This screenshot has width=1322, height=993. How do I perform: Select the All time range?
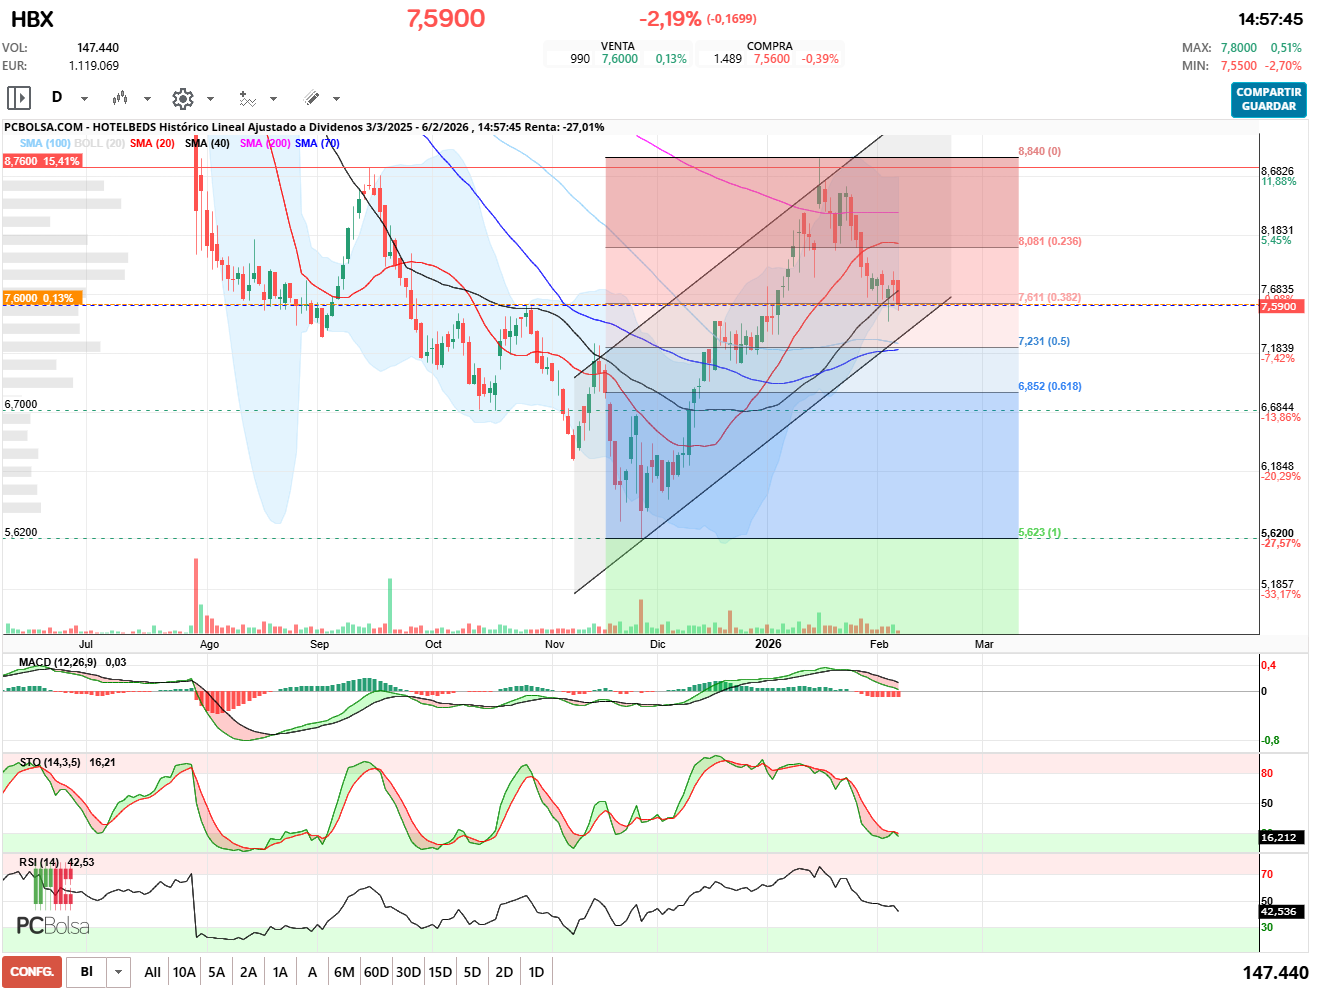click(x=152, y=972)
